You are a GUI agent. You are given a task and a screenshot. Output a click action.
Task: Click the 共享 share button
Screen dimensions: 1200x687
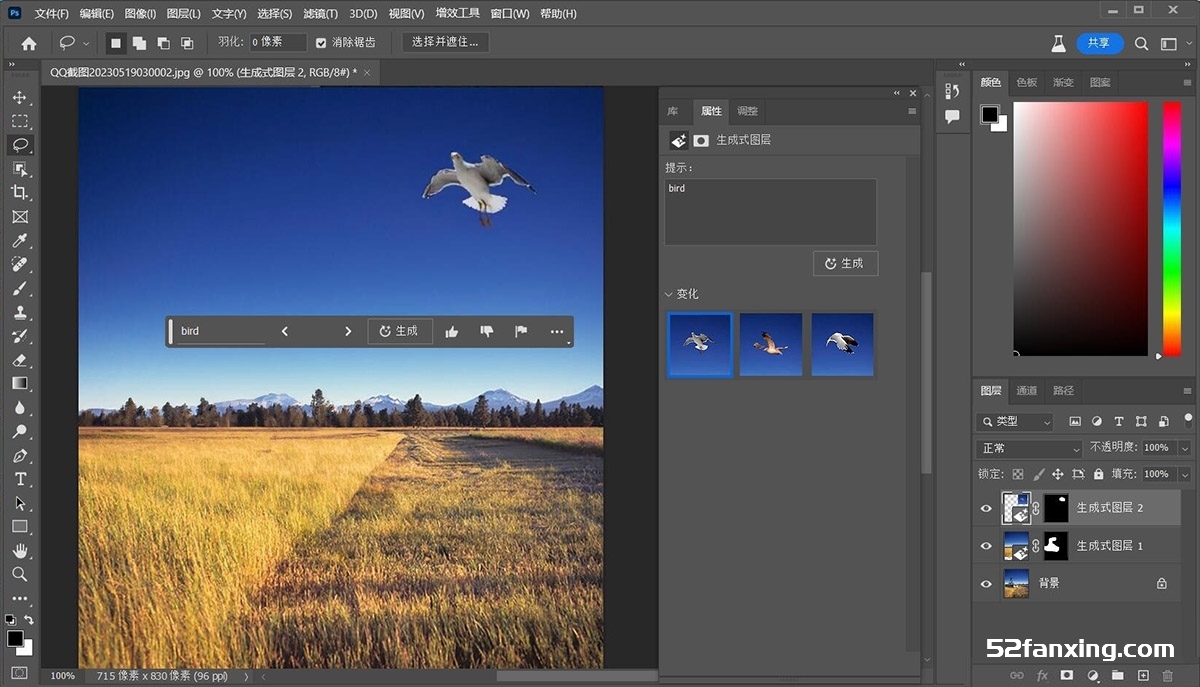coord(1100,43)
